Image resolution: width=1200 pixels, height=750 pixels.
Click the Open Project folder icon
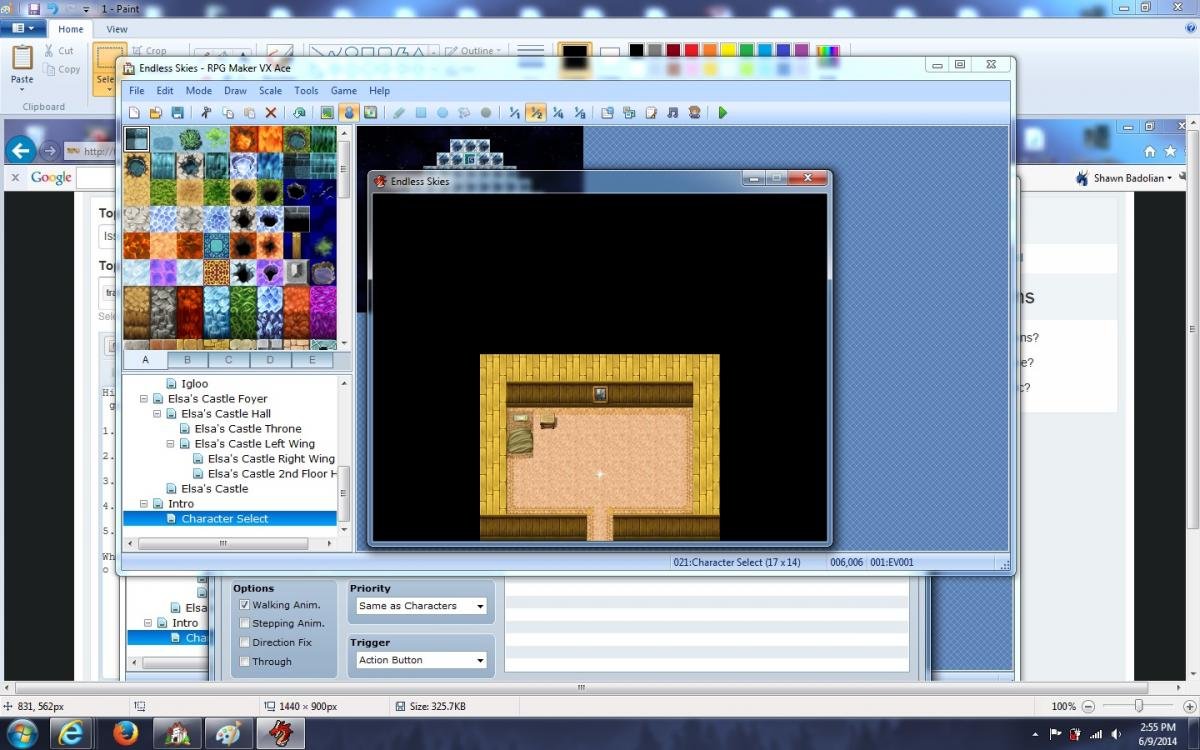click(x=156, y=113)
